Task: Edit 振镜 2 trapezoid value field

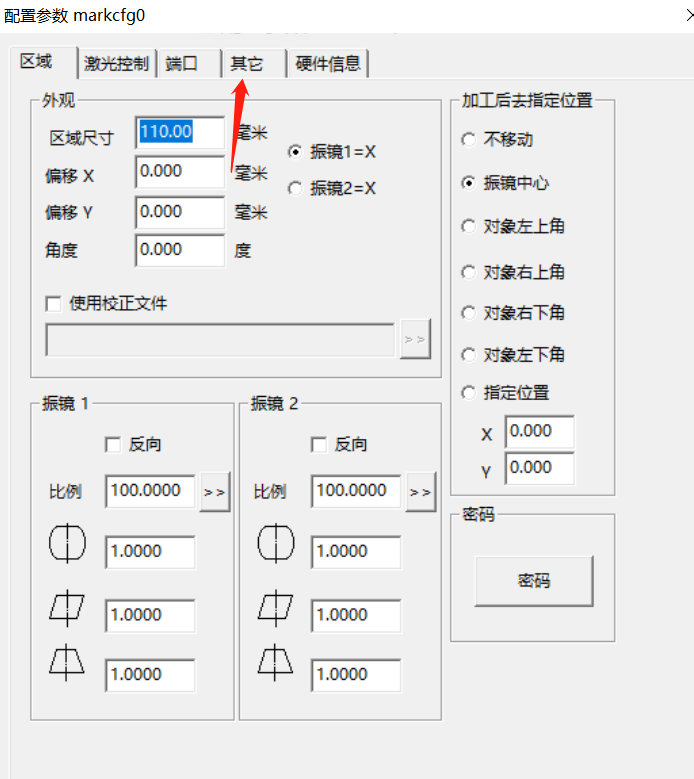Action: pos(356,675)
